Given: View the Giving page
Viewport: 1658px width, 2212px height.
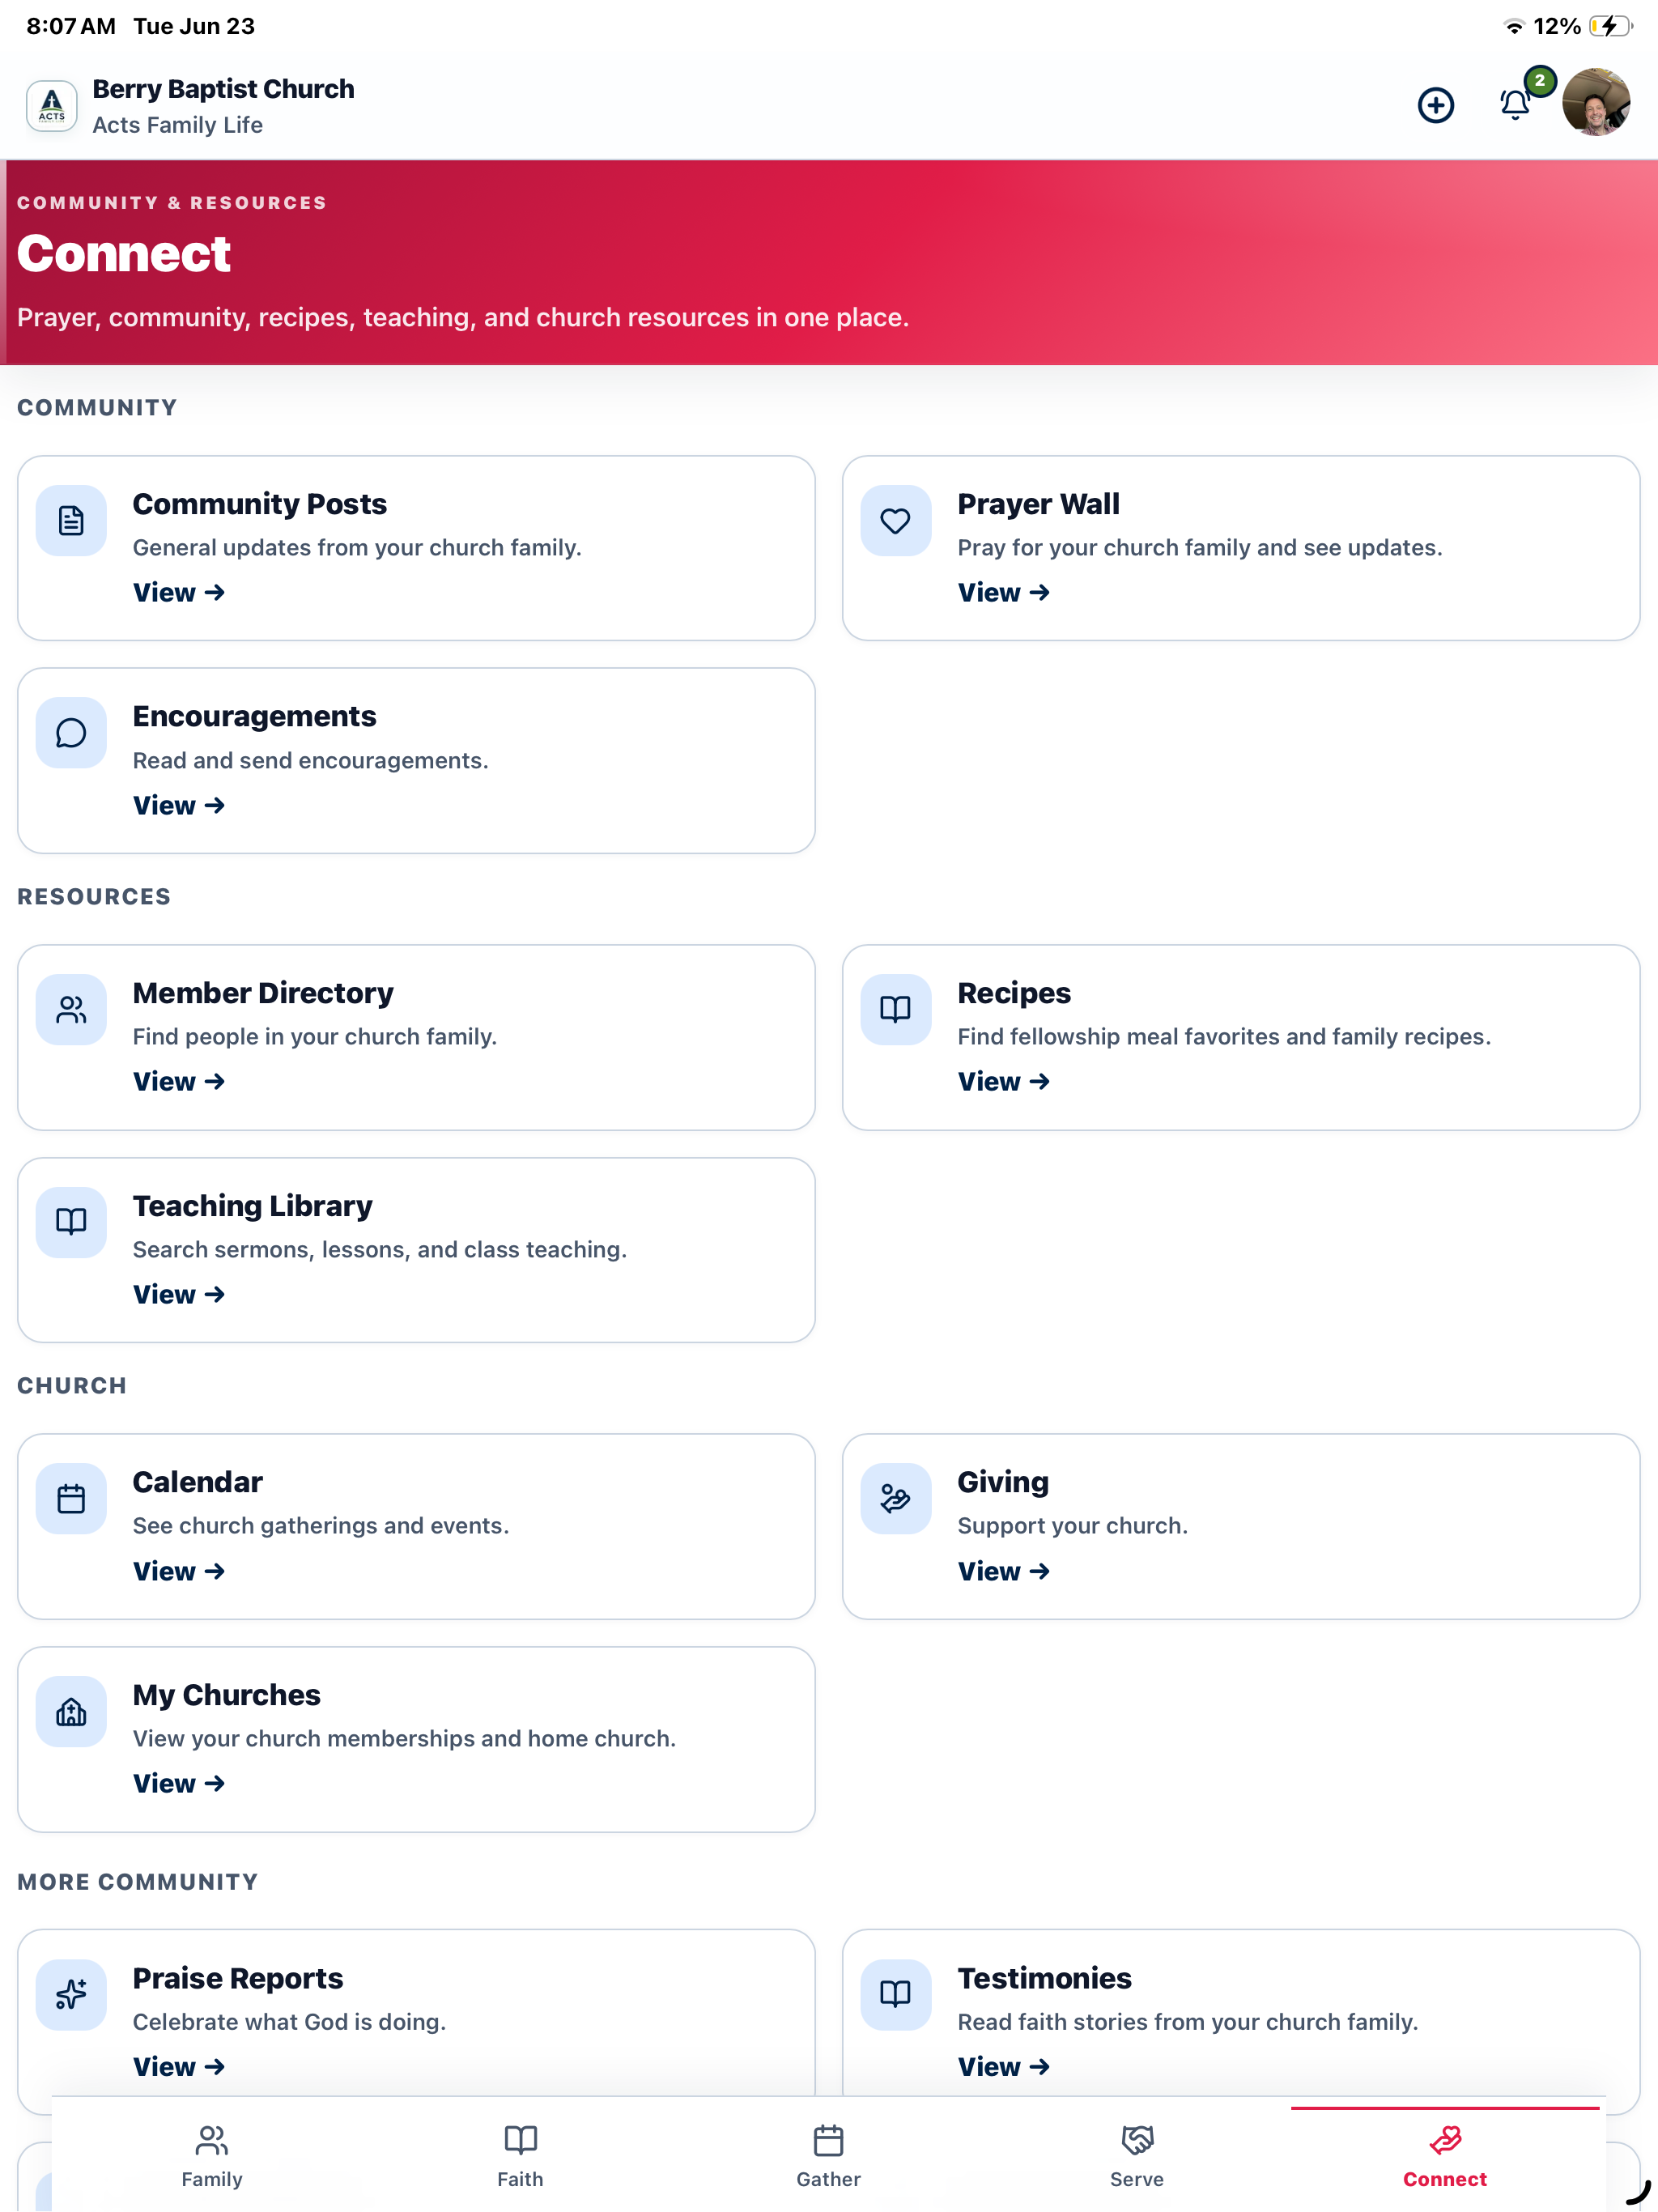Looking at the screenshot, I should click(x=1003, y=1571).
